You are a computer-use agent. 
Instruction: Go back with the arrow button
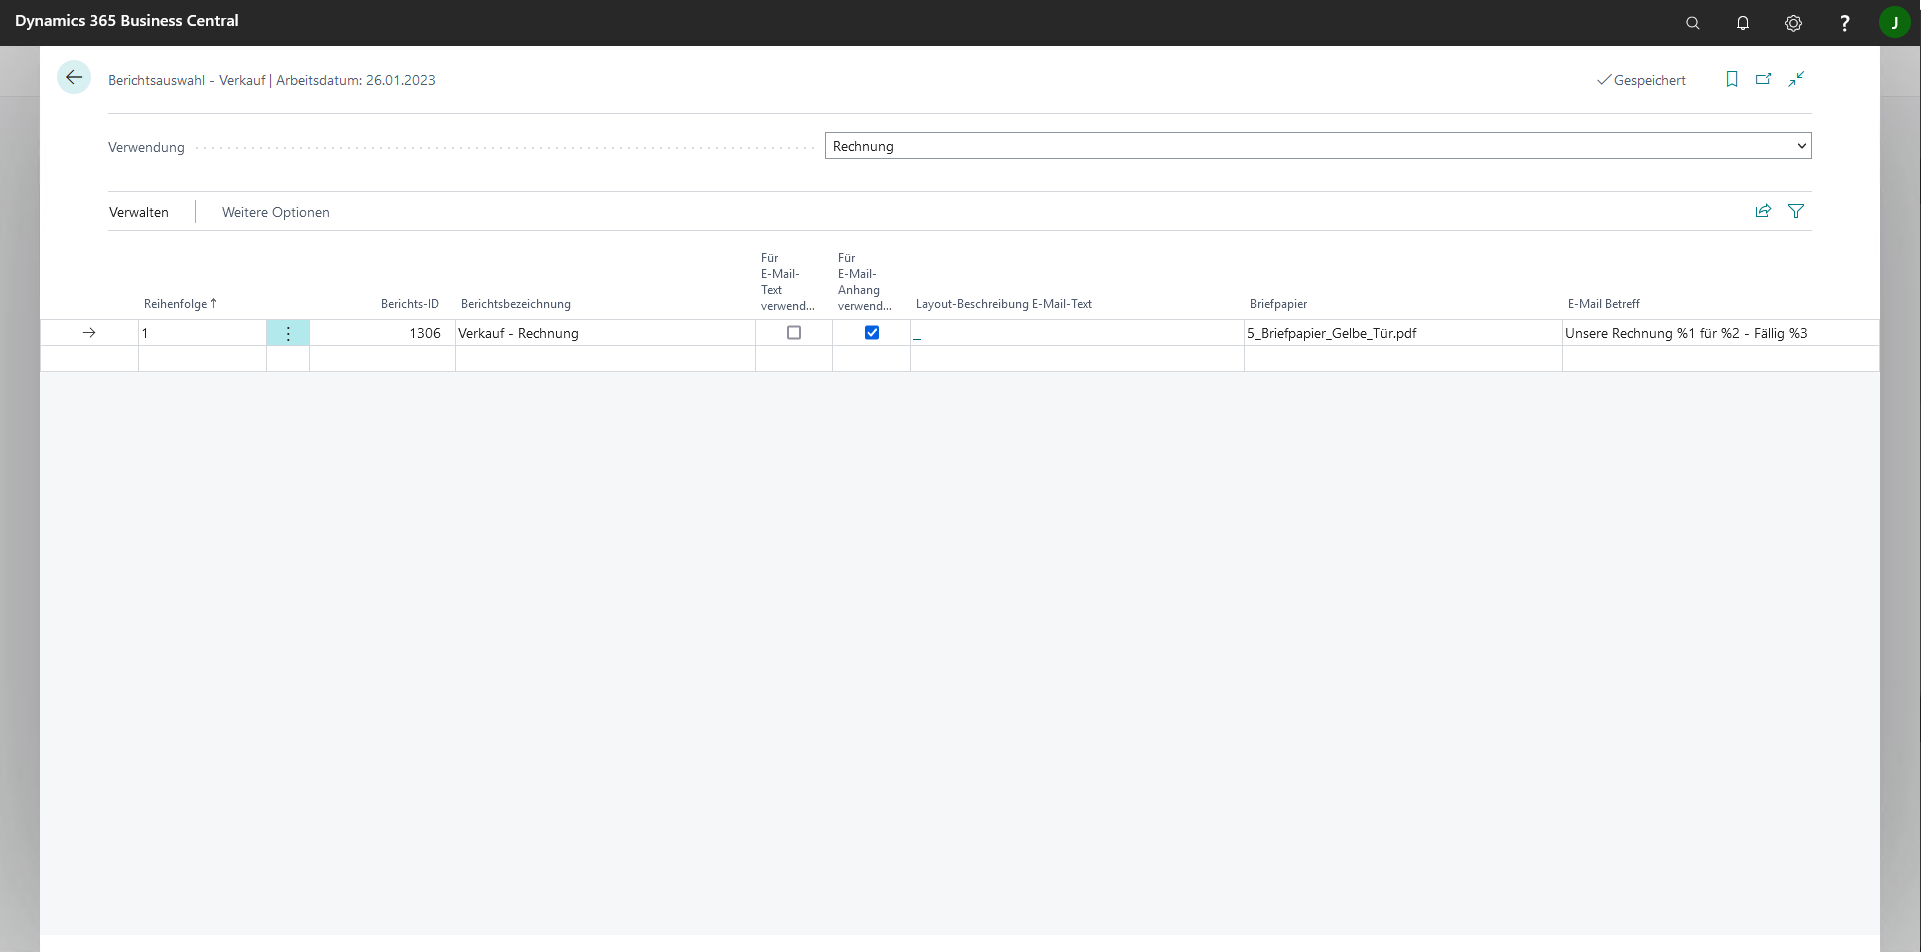74,77
